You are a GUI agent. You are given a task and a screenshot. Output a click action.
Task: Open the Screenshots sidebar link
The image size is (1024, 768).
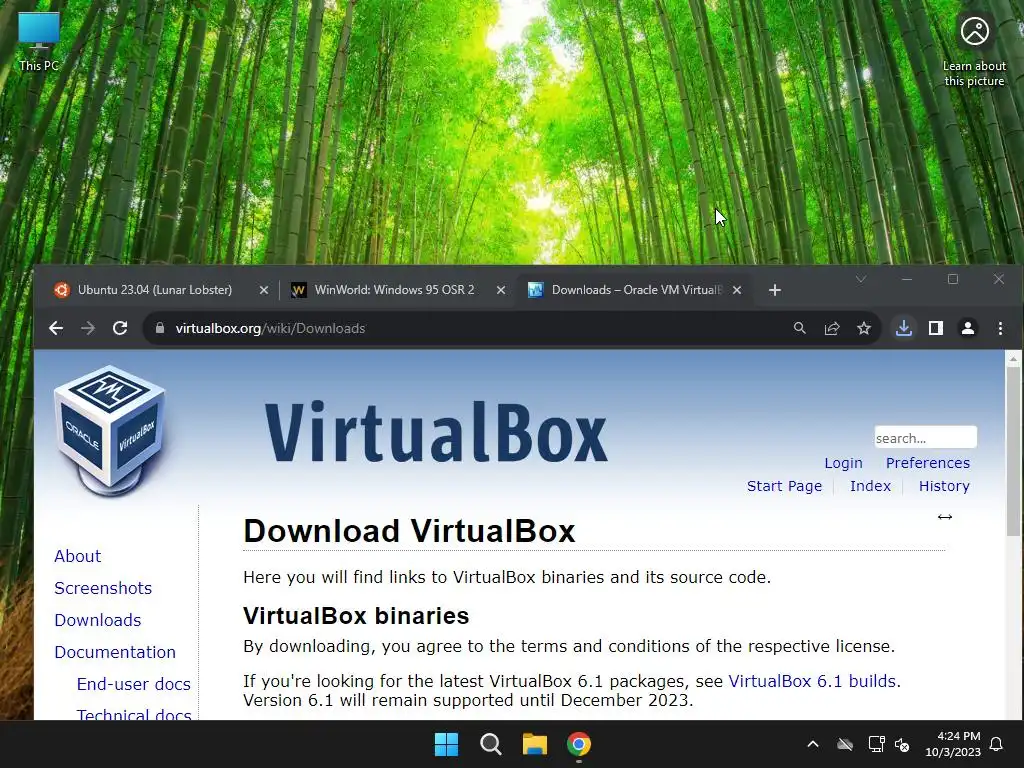[x=103, y=588]
